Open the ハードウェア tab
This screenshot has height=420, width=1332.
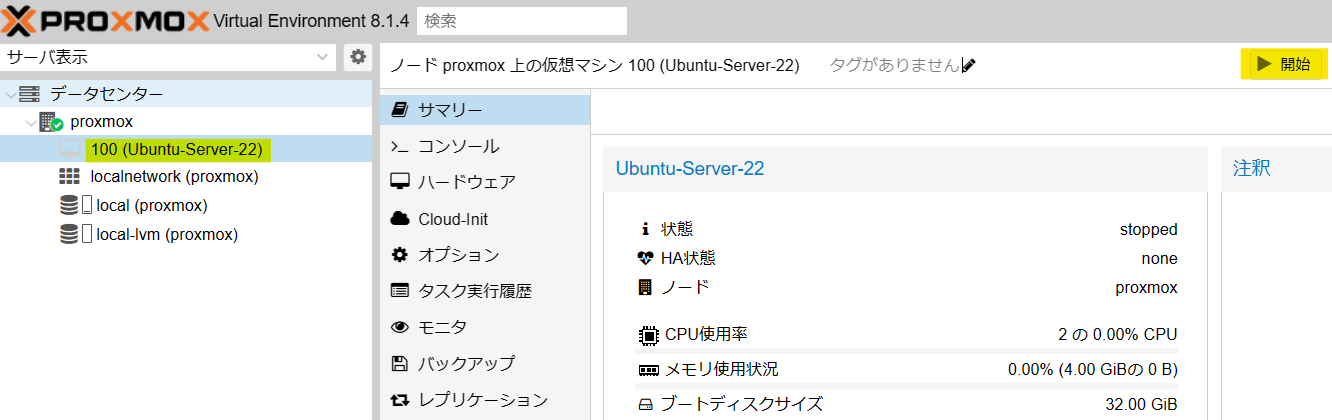(x=486, y=182)
